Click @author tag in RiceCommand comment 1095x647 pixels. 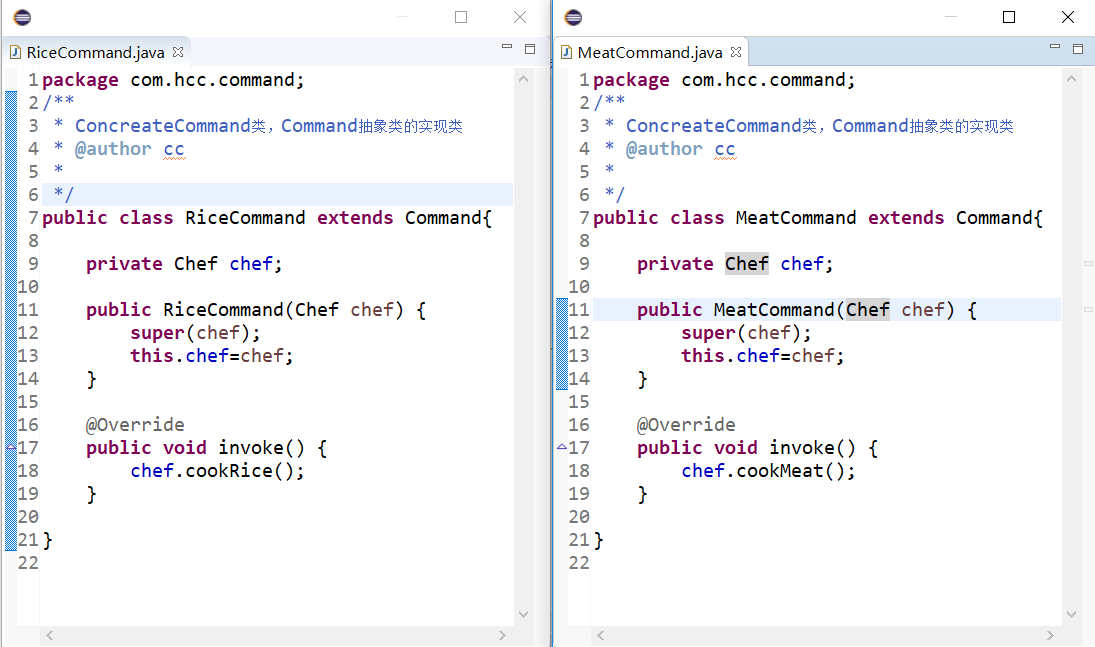[x=113, y=149]
